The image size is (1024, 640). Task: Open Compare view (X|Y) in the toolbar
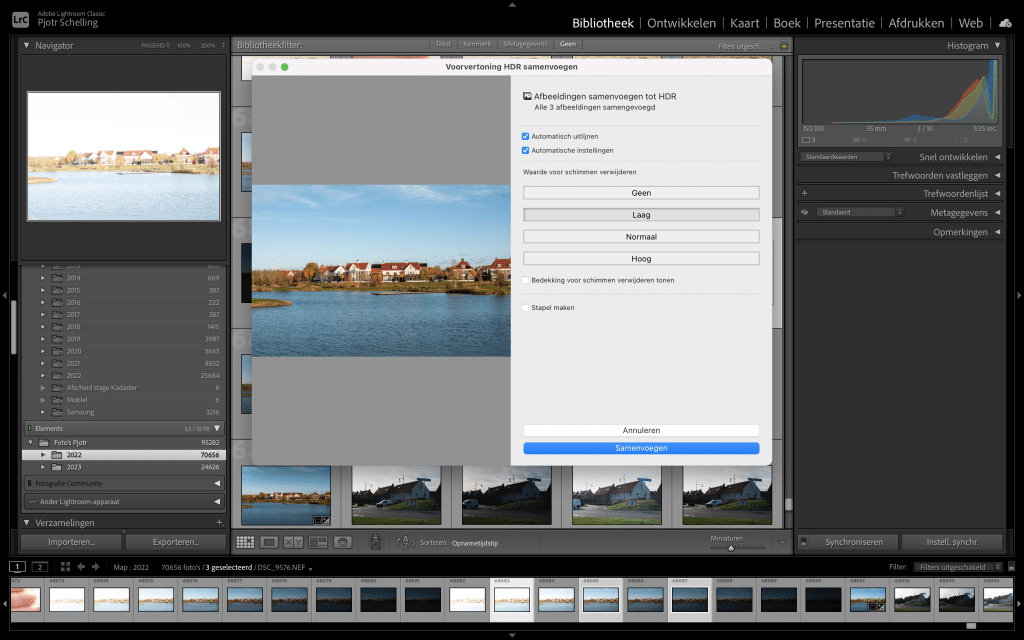(x=293, y=542)
